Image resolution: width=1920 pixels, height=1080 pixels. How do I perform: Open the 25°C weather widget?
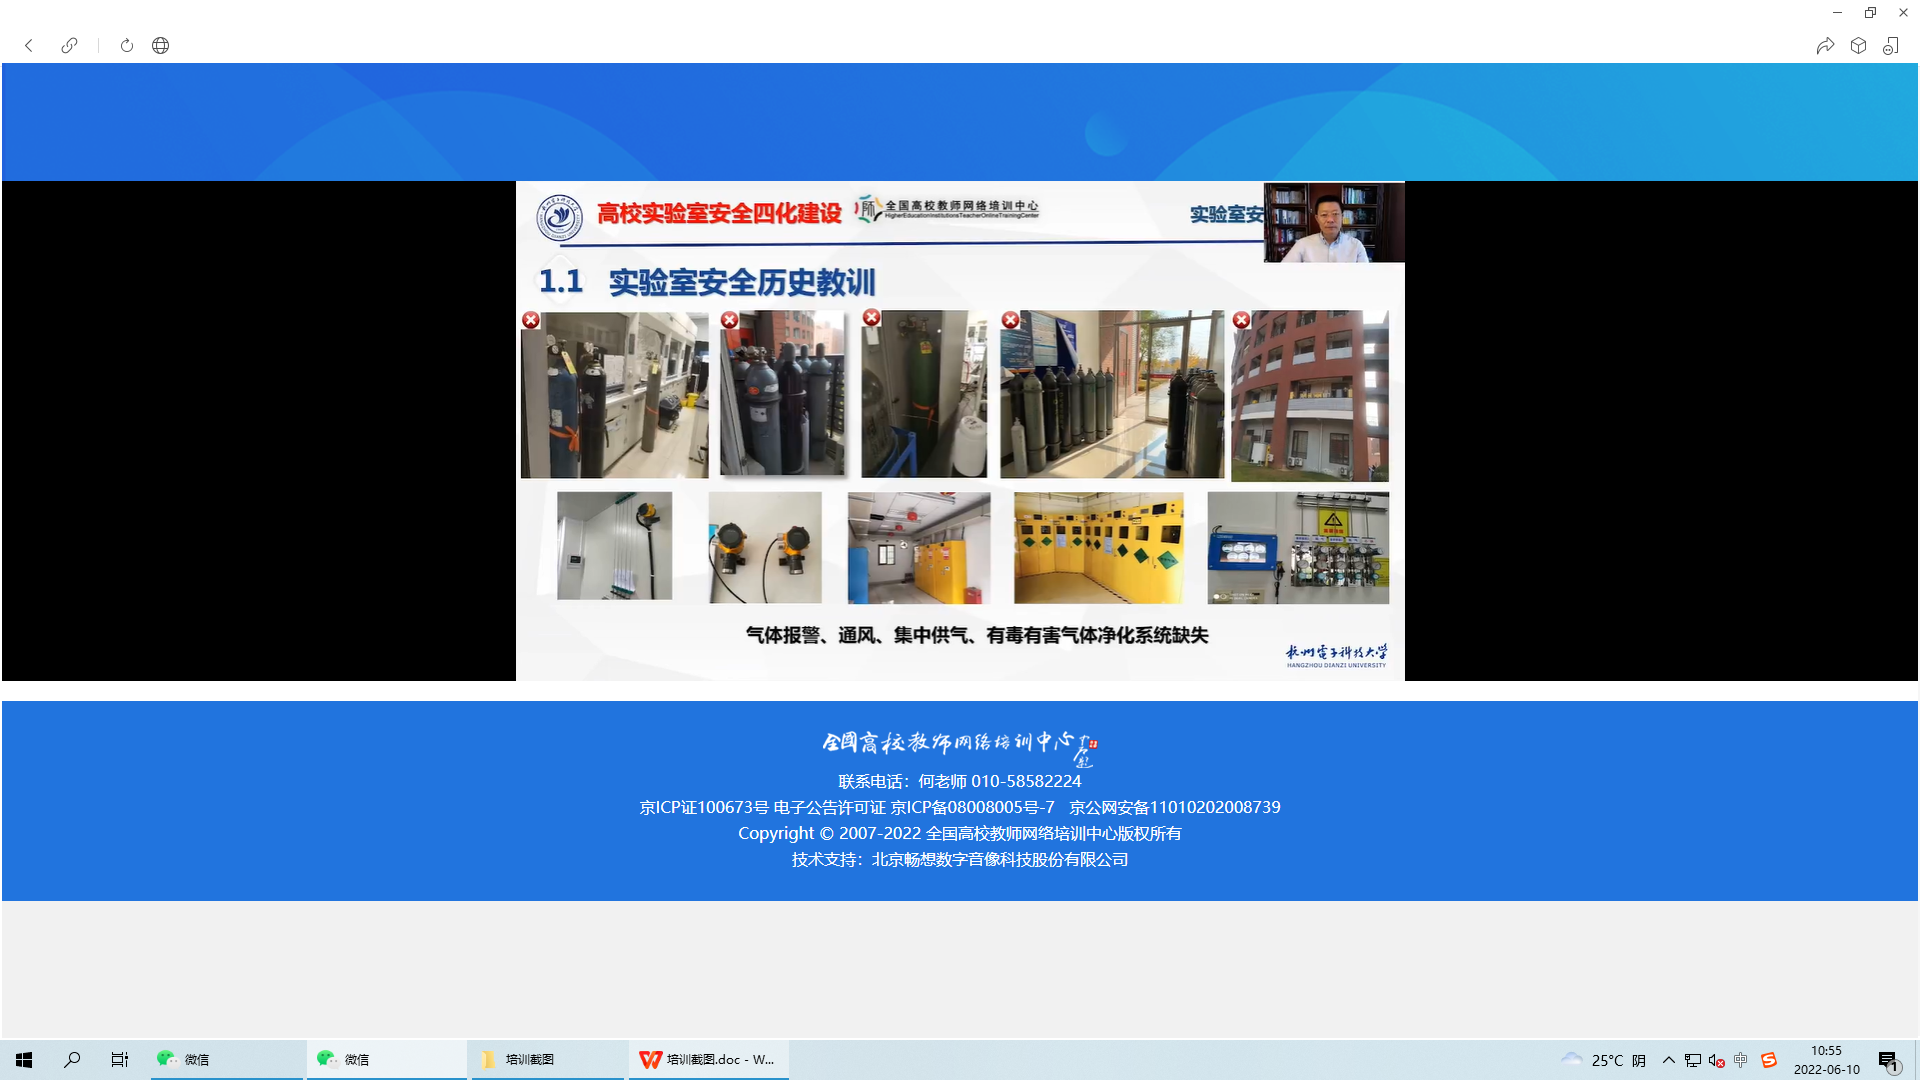point(1606,1060)
